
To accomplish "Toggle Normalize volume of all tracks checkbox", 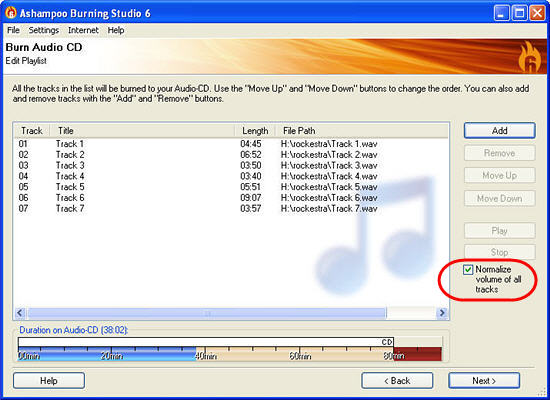I will coord(468,269).
